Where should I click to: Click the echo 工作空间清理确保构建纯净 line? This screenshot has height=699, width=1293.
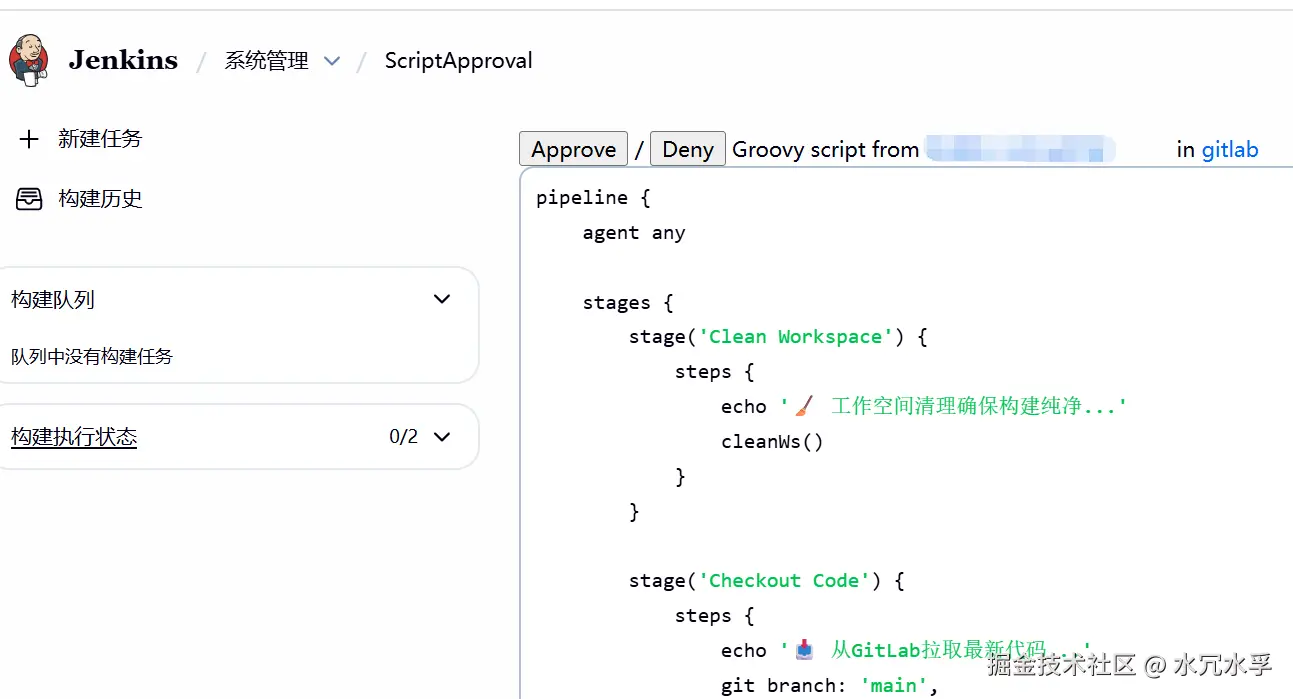pyautogui.click(x=924, y=406)
